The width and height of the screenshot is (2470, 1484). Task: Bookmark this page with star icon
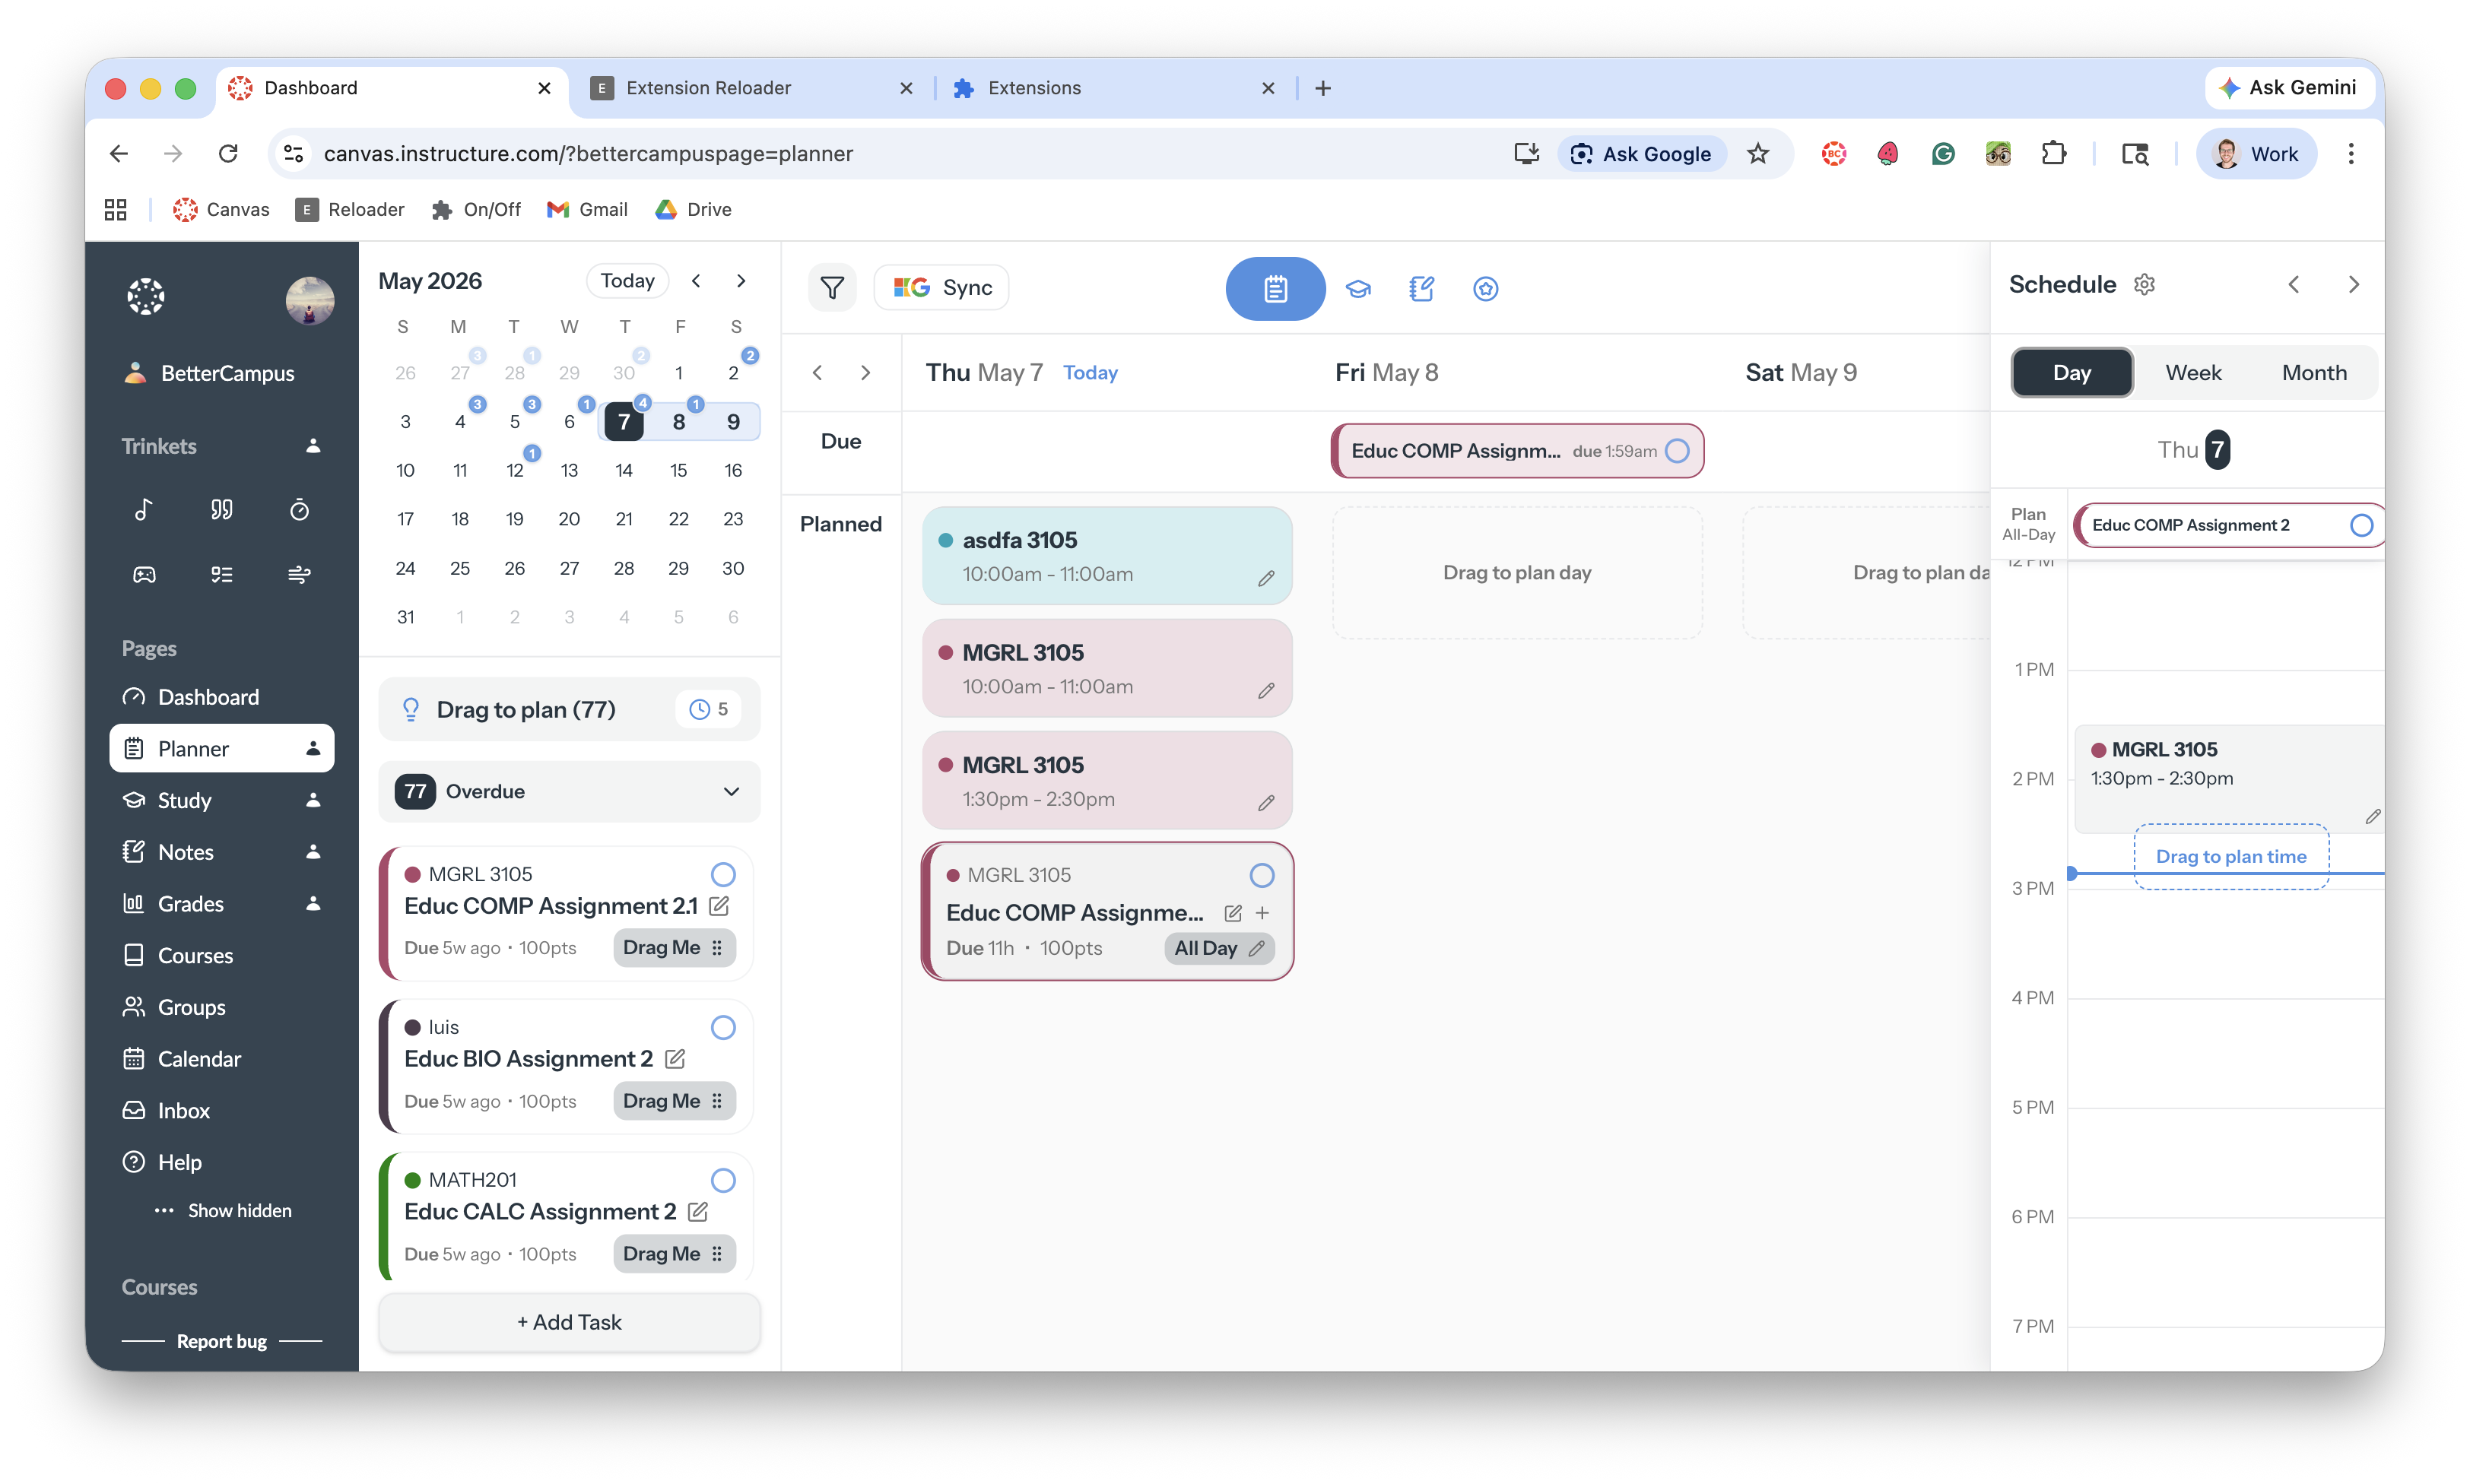click(x=1758, y=153)
